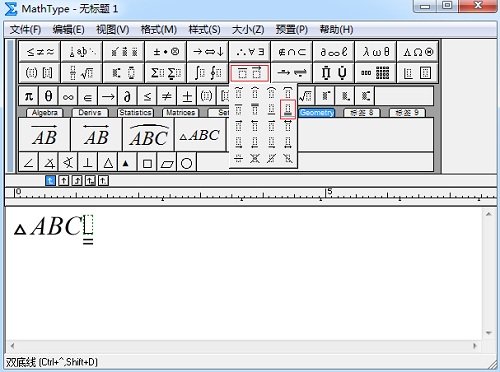This screenshot has height=372, width=500.
Task: Insert the theta symbol from small bar
Action: [48, 96]
